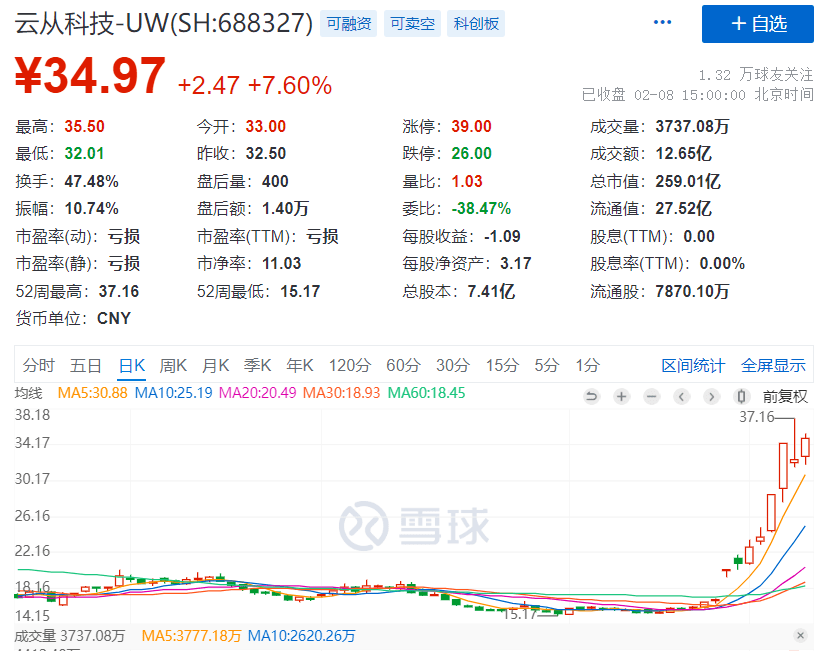Image resolution: width=836 pixels, height=651 pixels.
Task: Click the 最低 value 32.01
Action: point(84,154)
